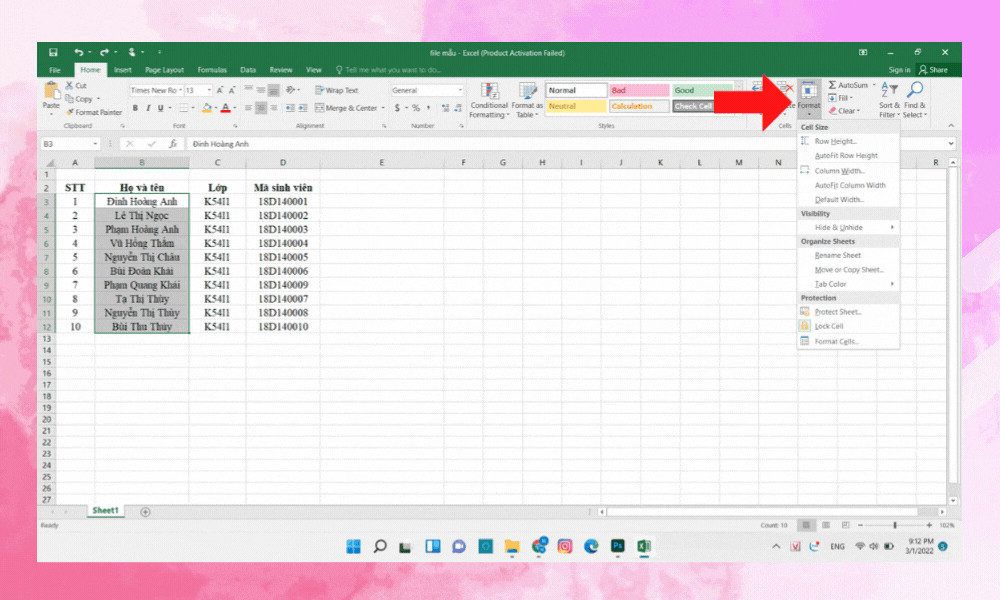Viewport: 1000px width, 600px height.
Task: Click the Save icon in title bar
Action: [x=53, y=52]
